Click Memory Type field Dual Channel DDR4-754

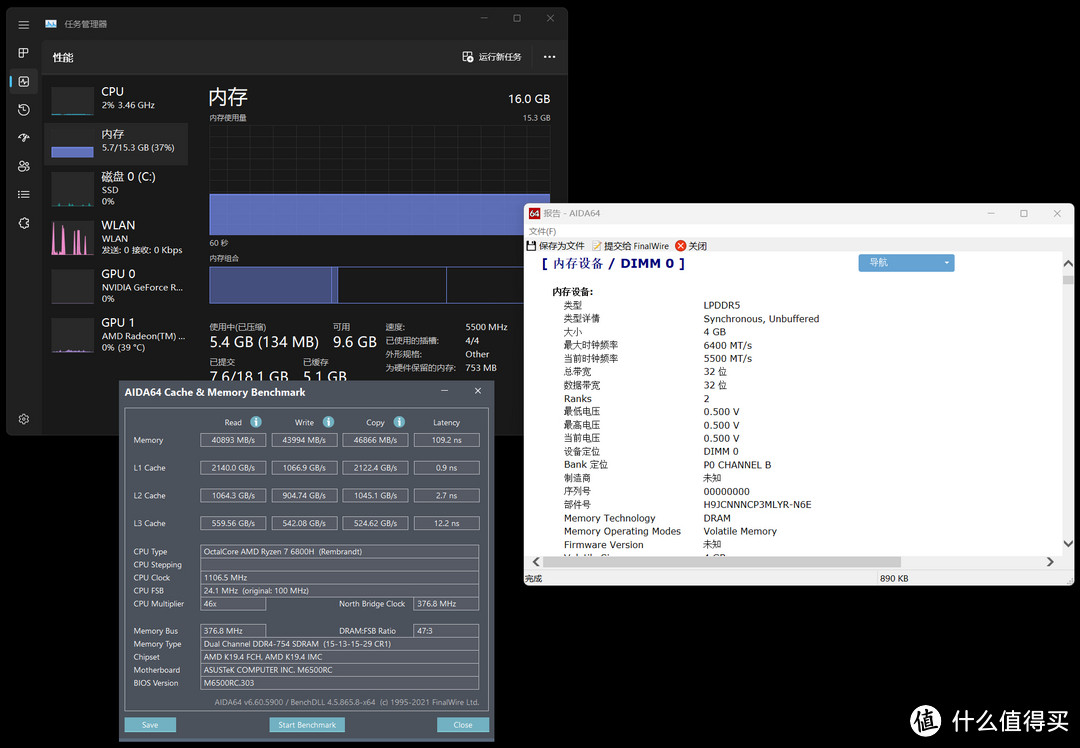[x=340, y=644]
